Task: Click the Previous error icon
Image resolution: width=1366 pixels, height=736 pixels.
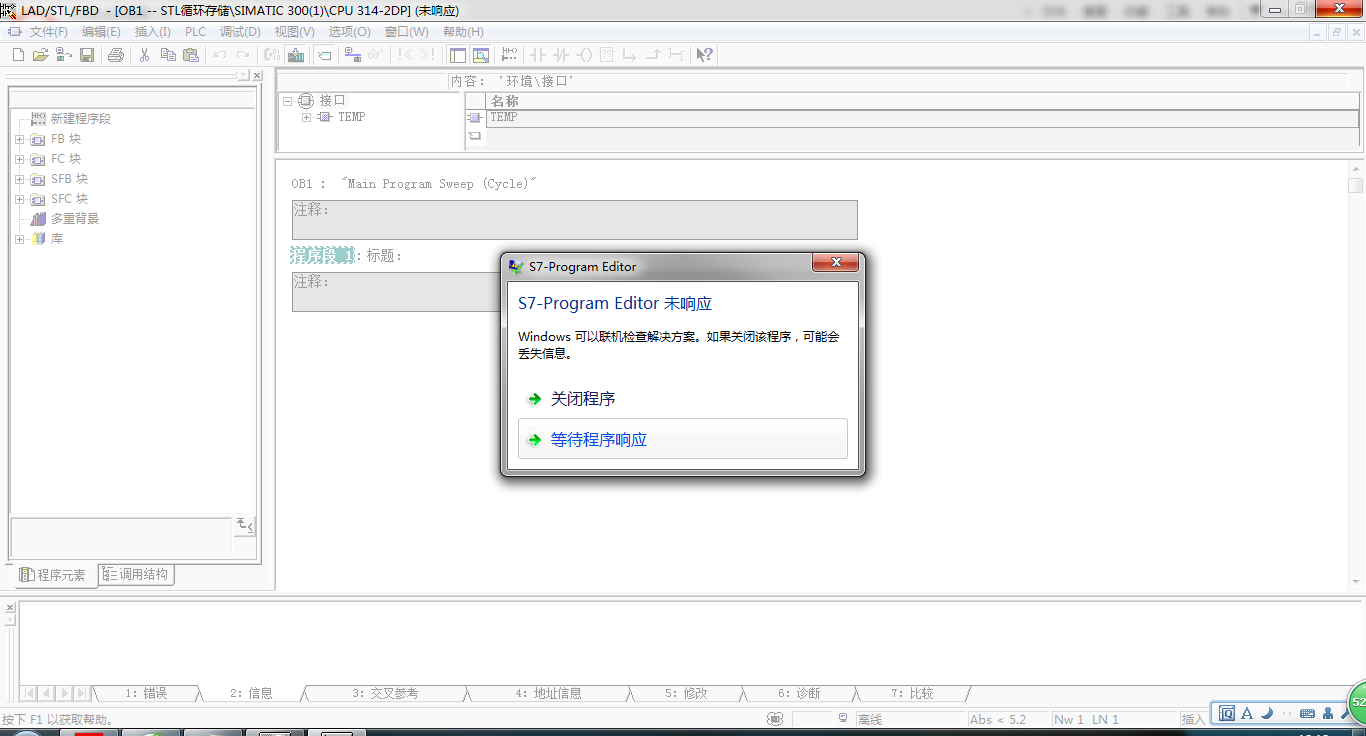Action: [x=405, y=55]
